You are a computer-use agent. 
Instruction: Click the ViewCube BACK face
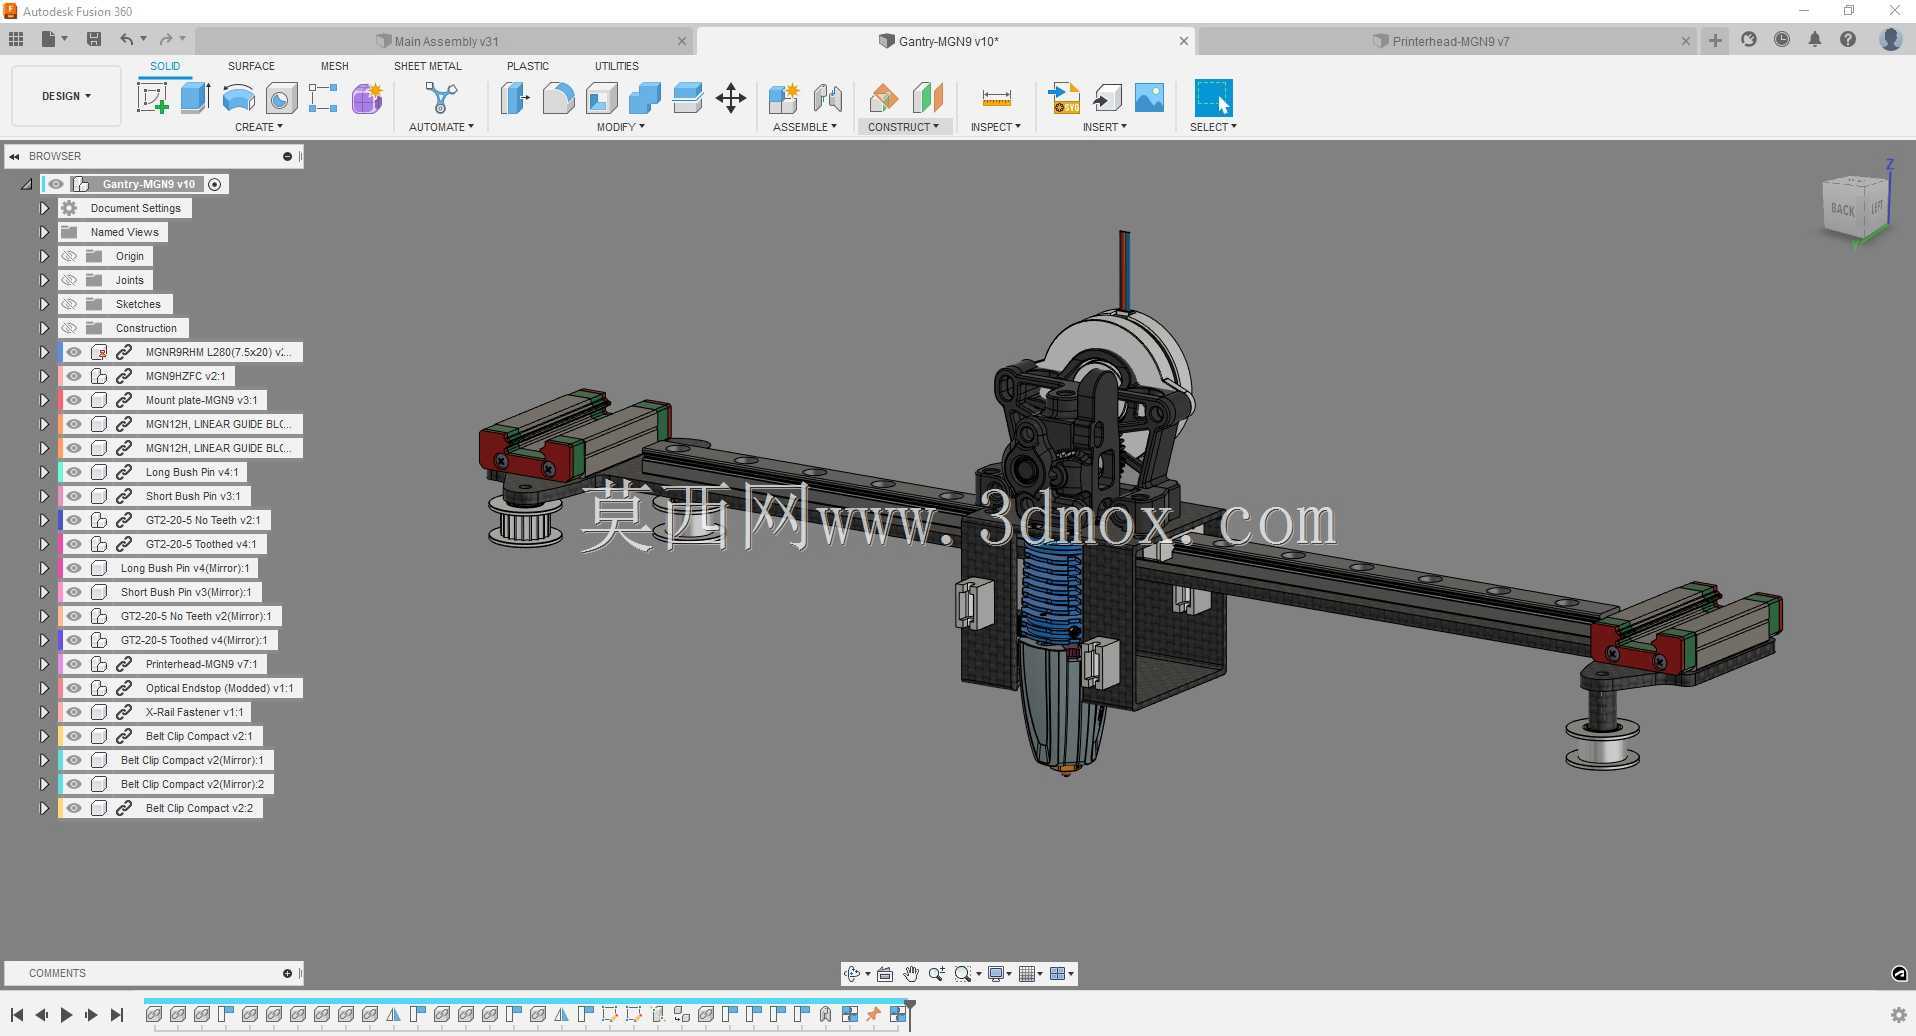(1842, 209)
